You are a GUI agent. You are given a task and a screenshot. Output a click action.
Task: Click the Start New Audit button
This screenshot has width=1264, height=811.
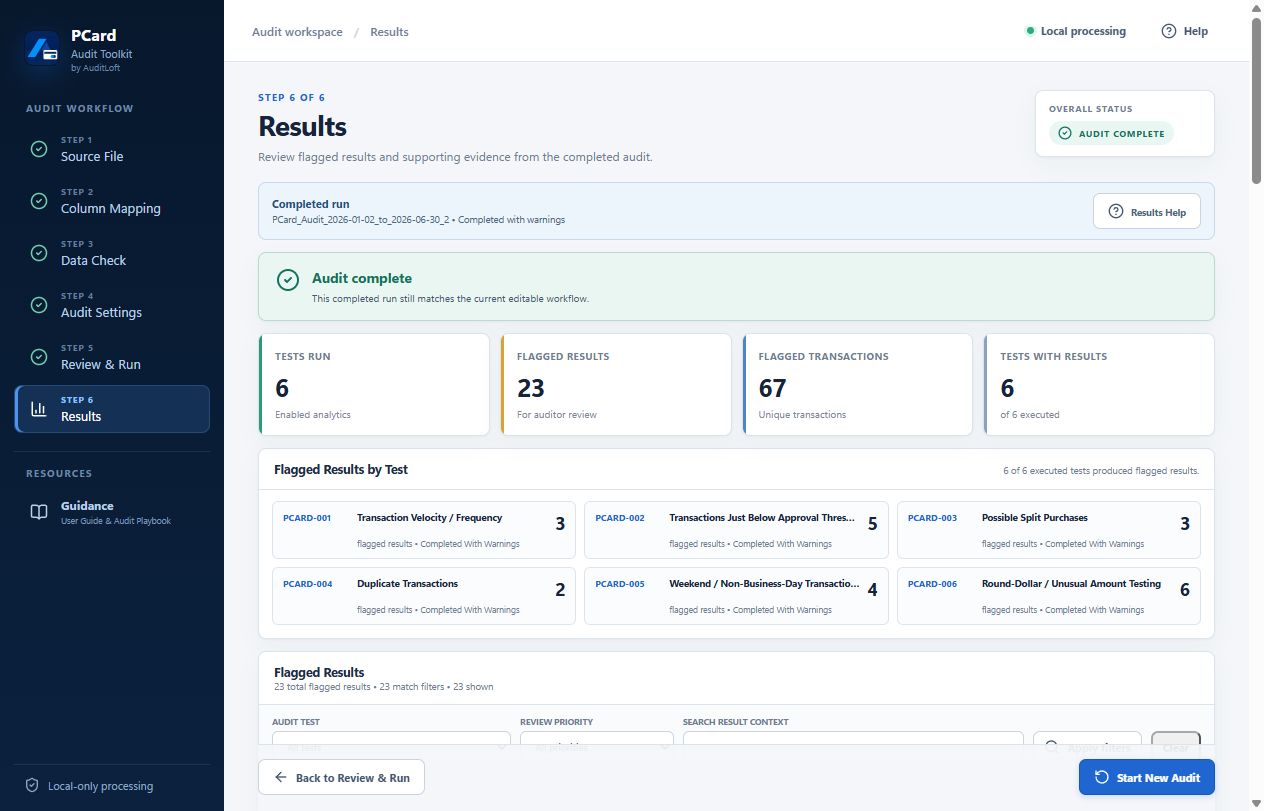pyautogui.click(x=1147, y=777)
